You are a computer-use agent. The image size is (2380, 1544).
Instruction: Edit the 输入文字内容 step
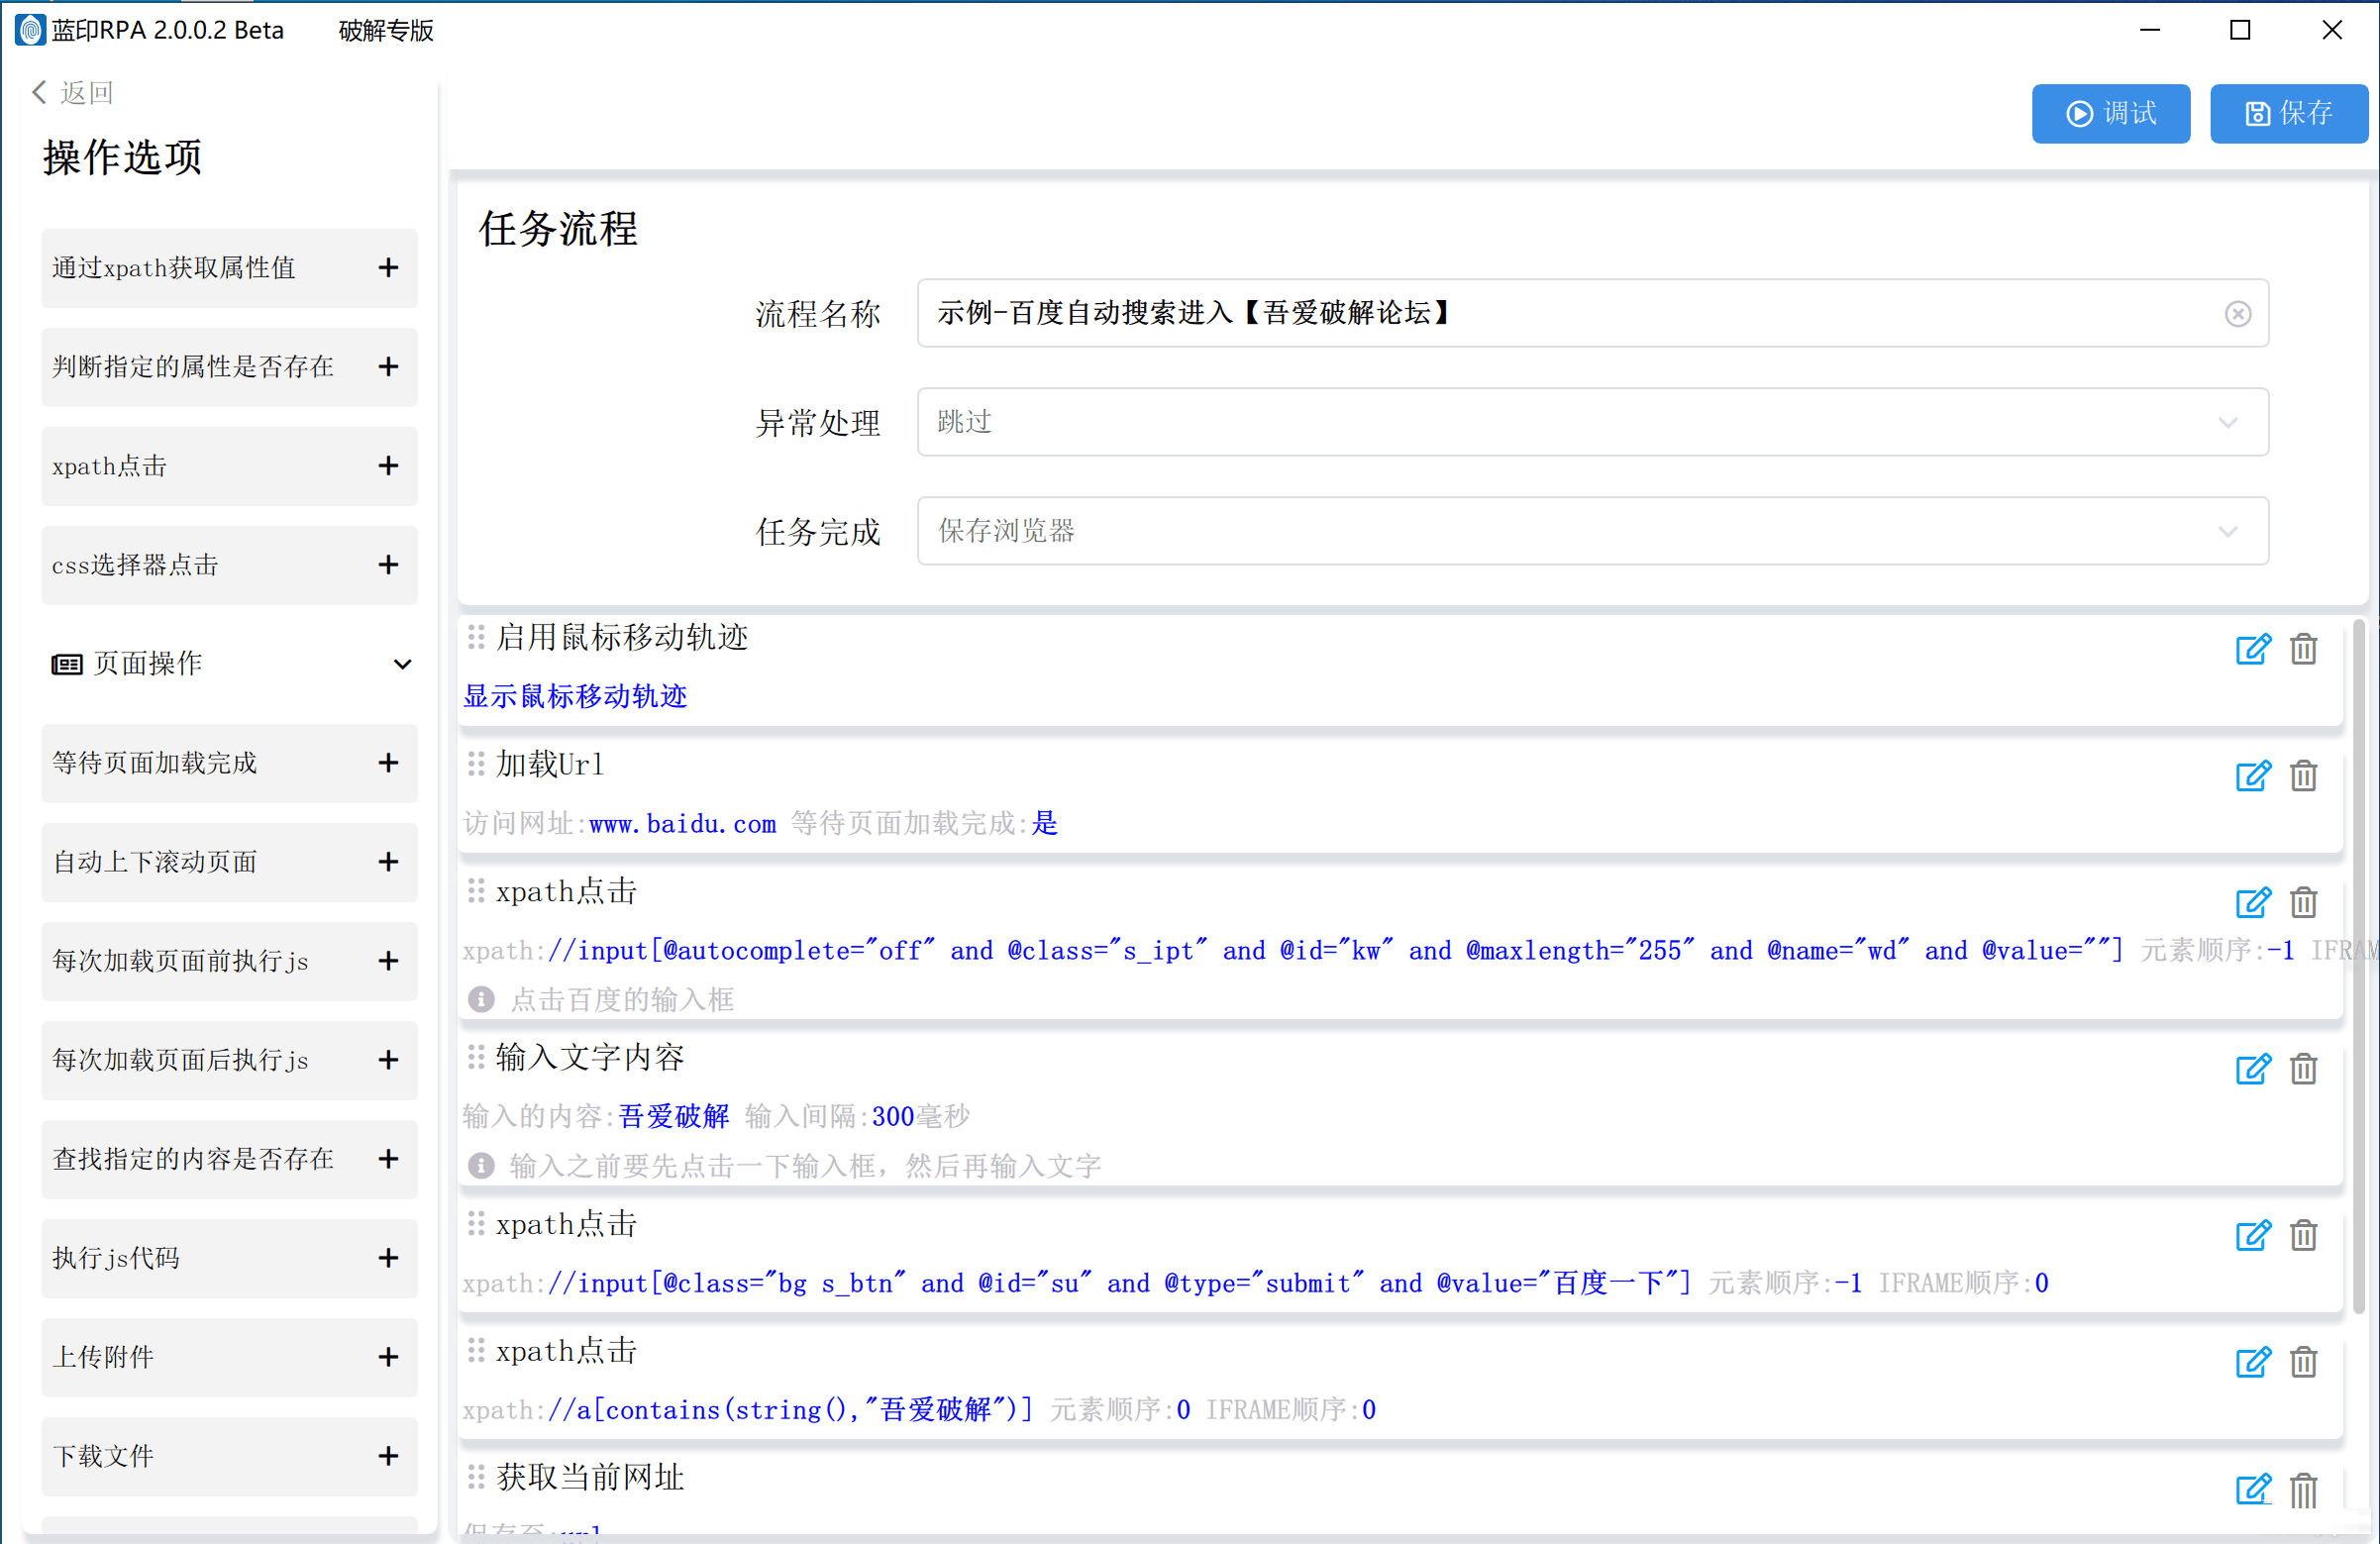click(2252, 1069)
